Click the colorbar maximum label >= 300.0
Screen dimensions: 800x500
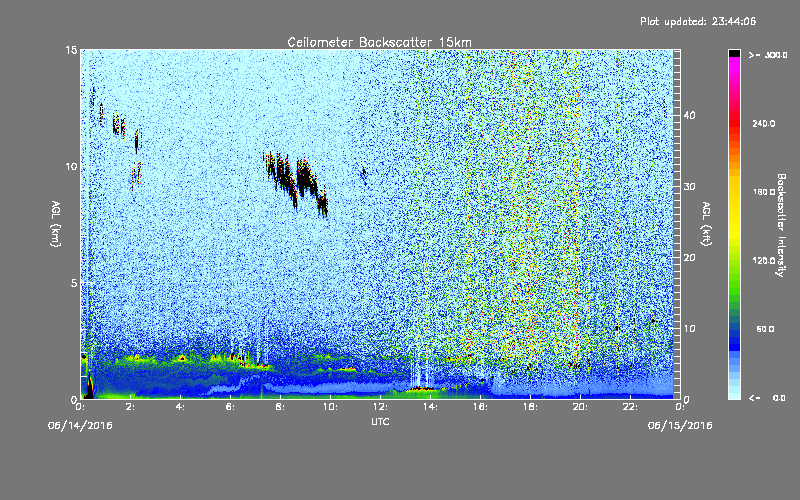pos(768,55)
